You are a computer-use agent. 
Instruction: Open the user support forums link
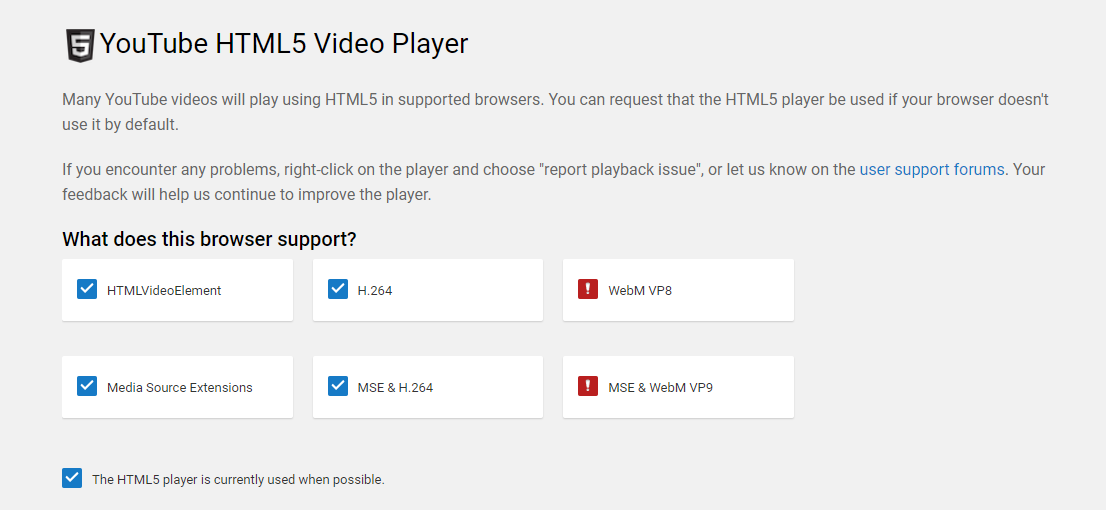click(931, 169)
